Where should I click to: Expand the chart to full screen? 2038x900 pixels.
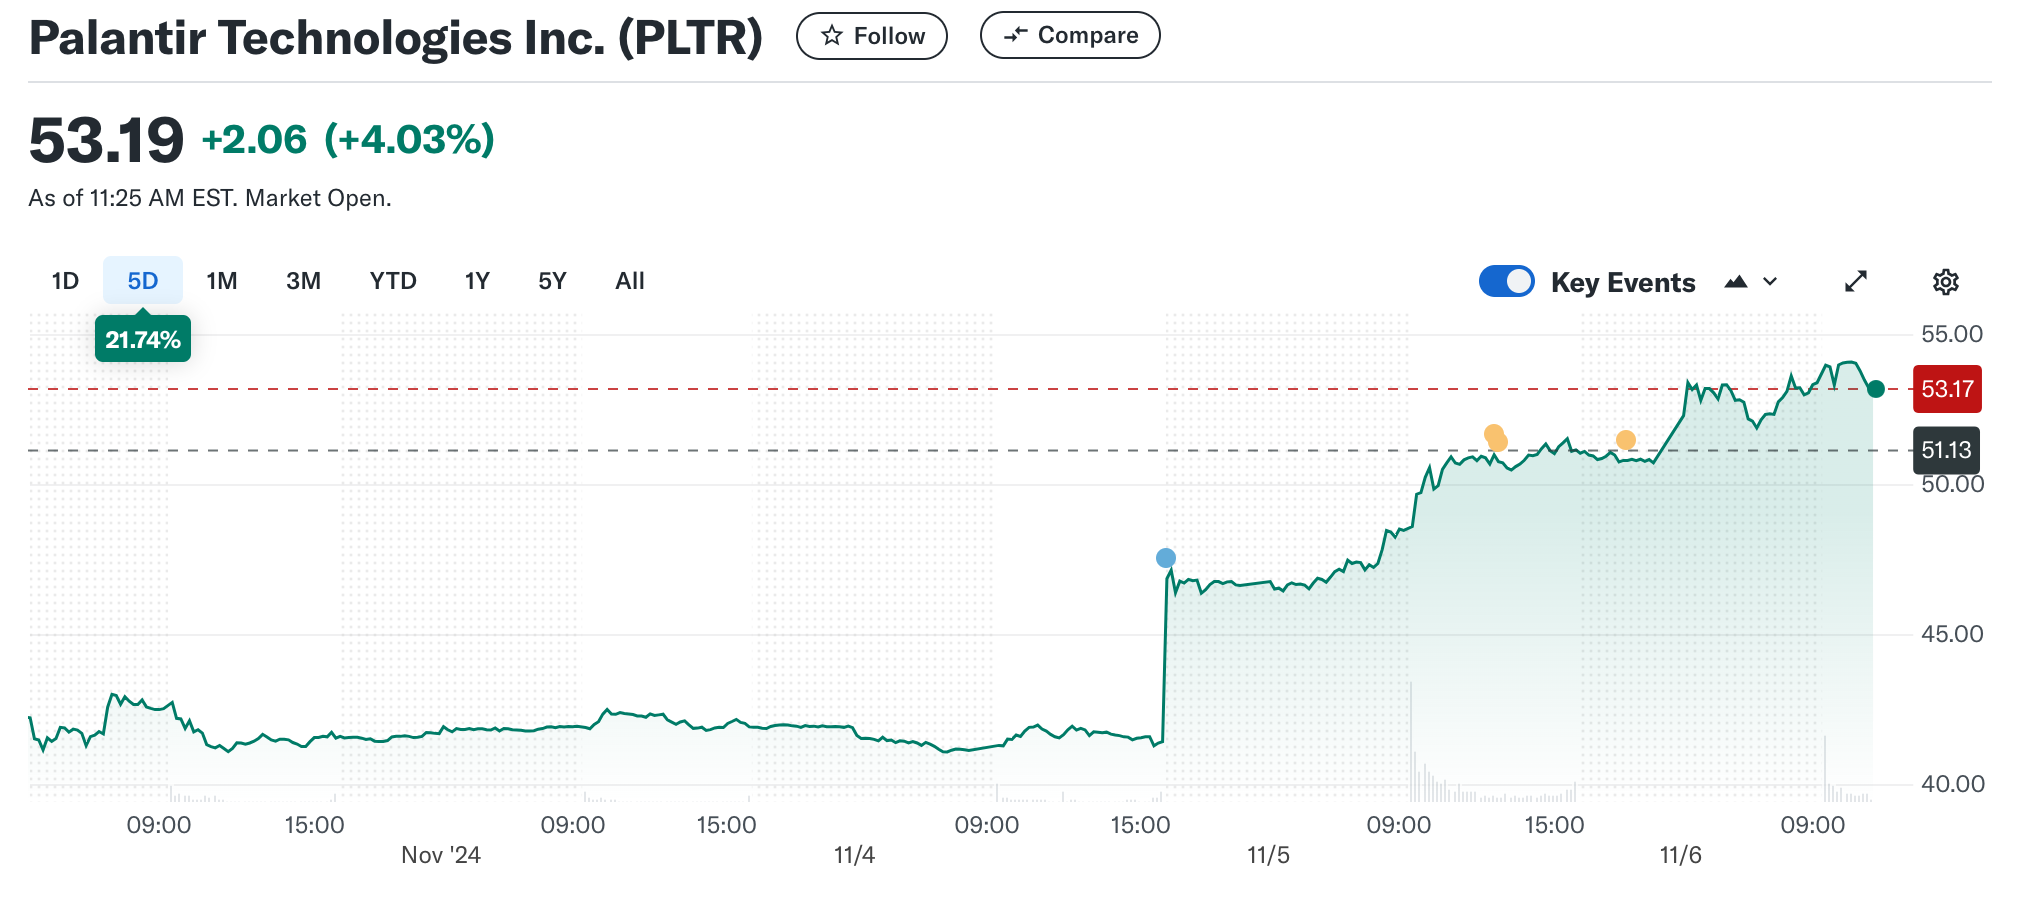tap(1855, 282)
